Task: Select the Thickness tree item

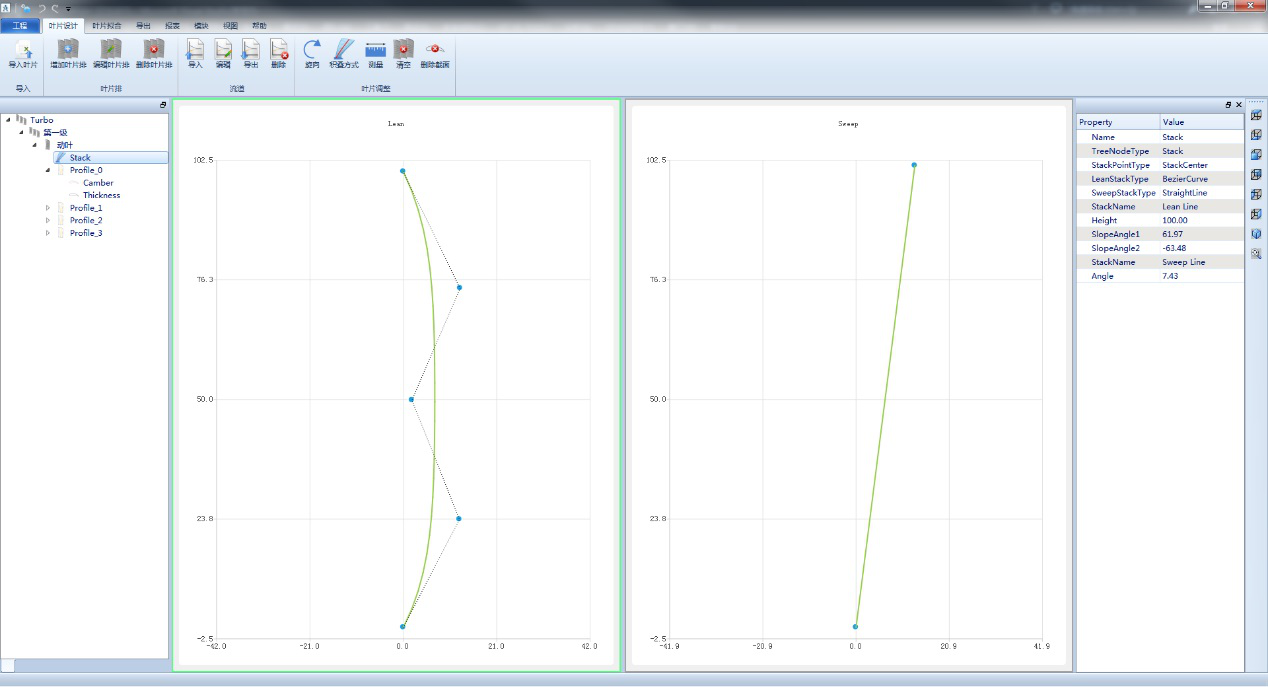Action: click(x=101, y=195)
